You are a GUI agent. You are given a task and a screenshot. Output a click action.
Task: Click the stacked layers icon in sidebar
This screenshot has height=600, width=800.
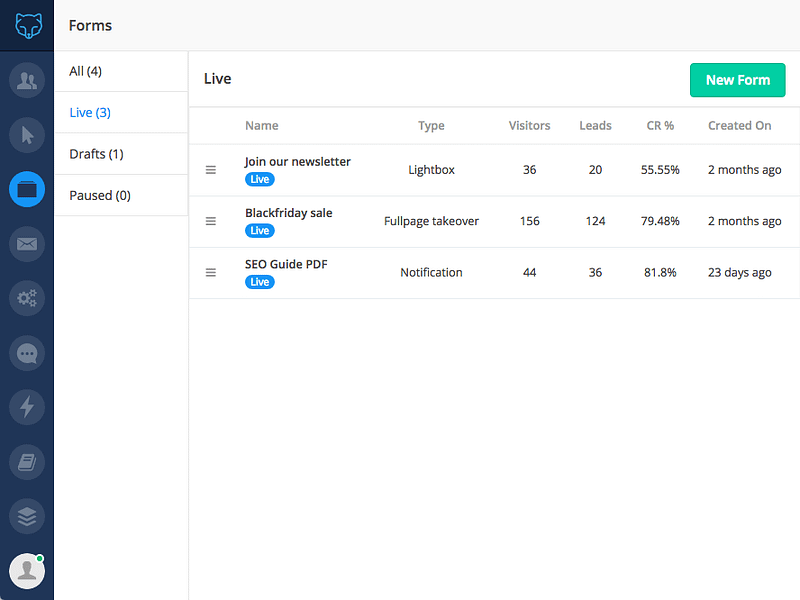(27, 516)
